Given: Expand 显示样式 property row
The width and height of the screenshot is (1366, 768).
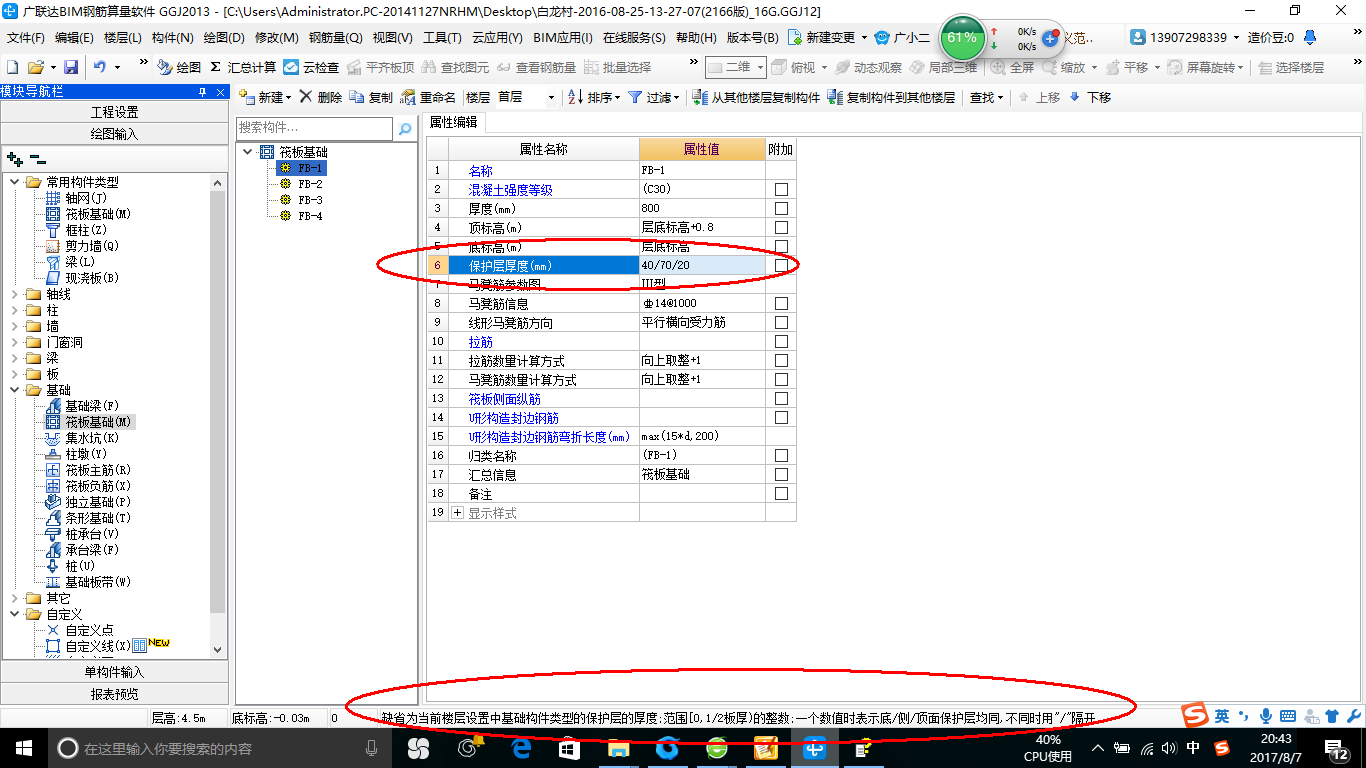Looking at the screenshot, I should point(458,513).
